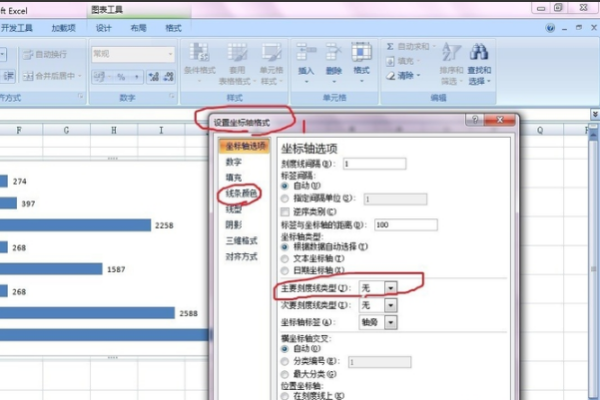
Task: Open the 数字 group dialog launcher
Action: [172, 96]
